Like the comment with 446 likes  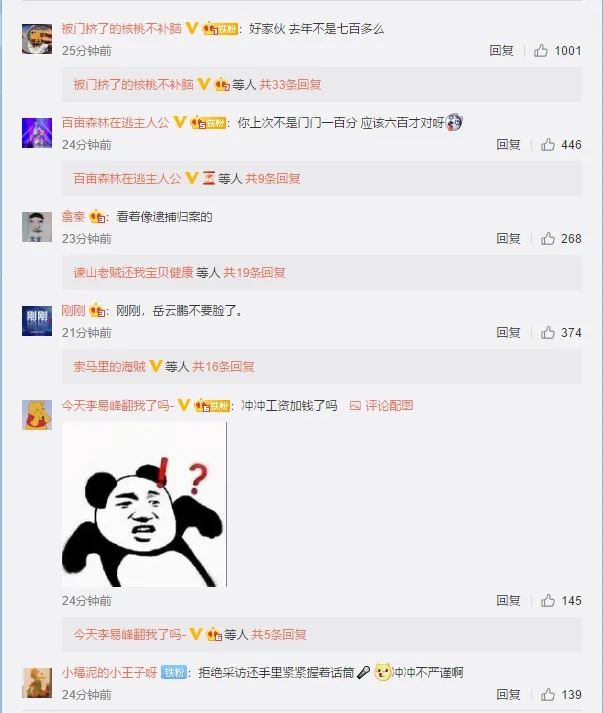(x=548, y=145)
